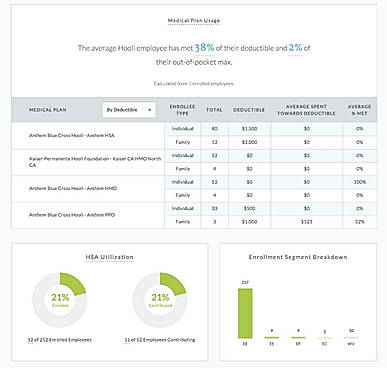The height and width of the screenshot is (368, 387).
Task: Click Anthem HSA Family deductible cell
Action: (249, 142)
